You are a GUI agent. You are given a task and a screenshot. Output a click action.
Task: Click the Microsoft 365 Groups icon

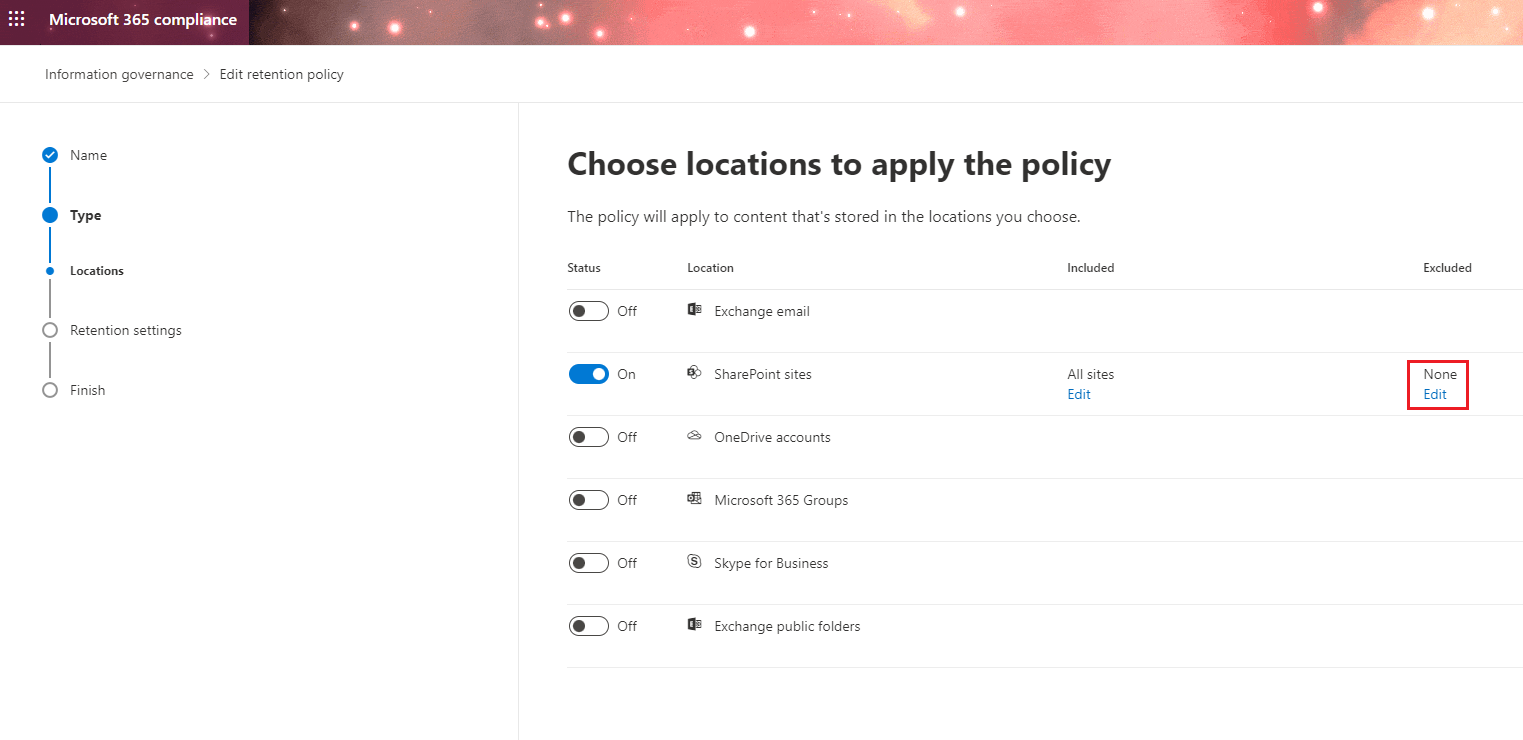point(694,499)
